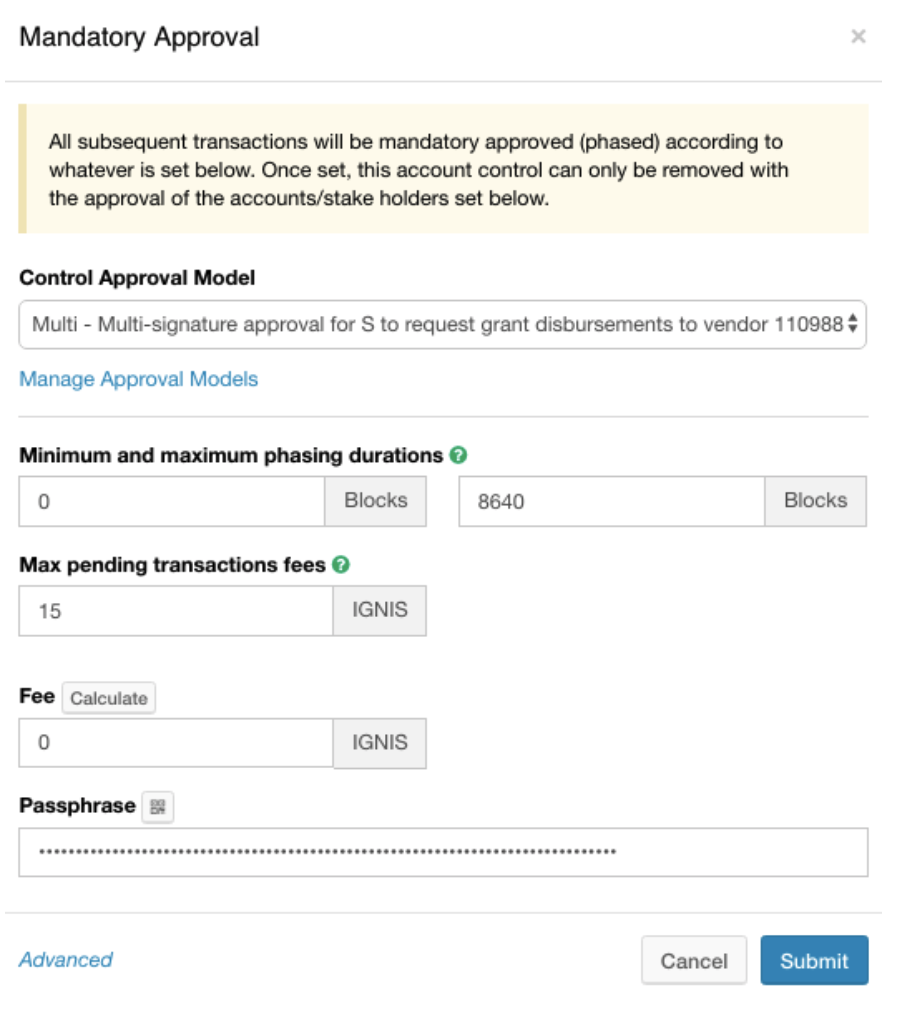Click the Cancel button
Image resolution: width=903 pixels, height=1018 pixels.
coord(693,961)
